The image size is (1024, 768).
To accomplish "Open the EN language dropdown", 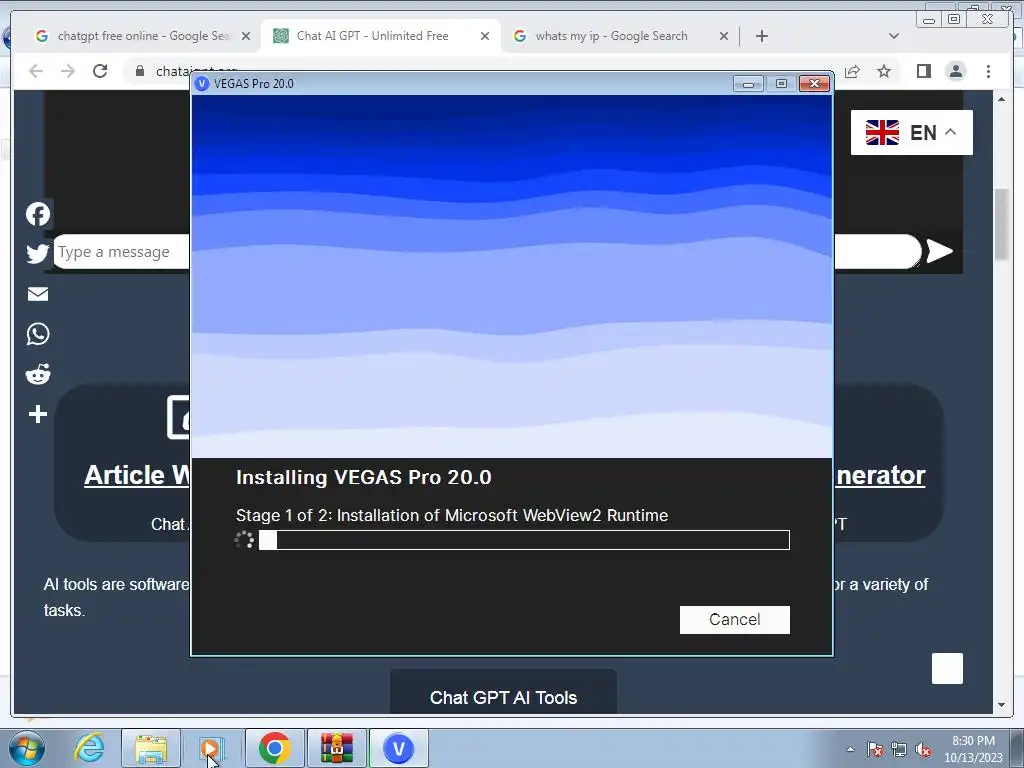I will [x=911, y=133].
